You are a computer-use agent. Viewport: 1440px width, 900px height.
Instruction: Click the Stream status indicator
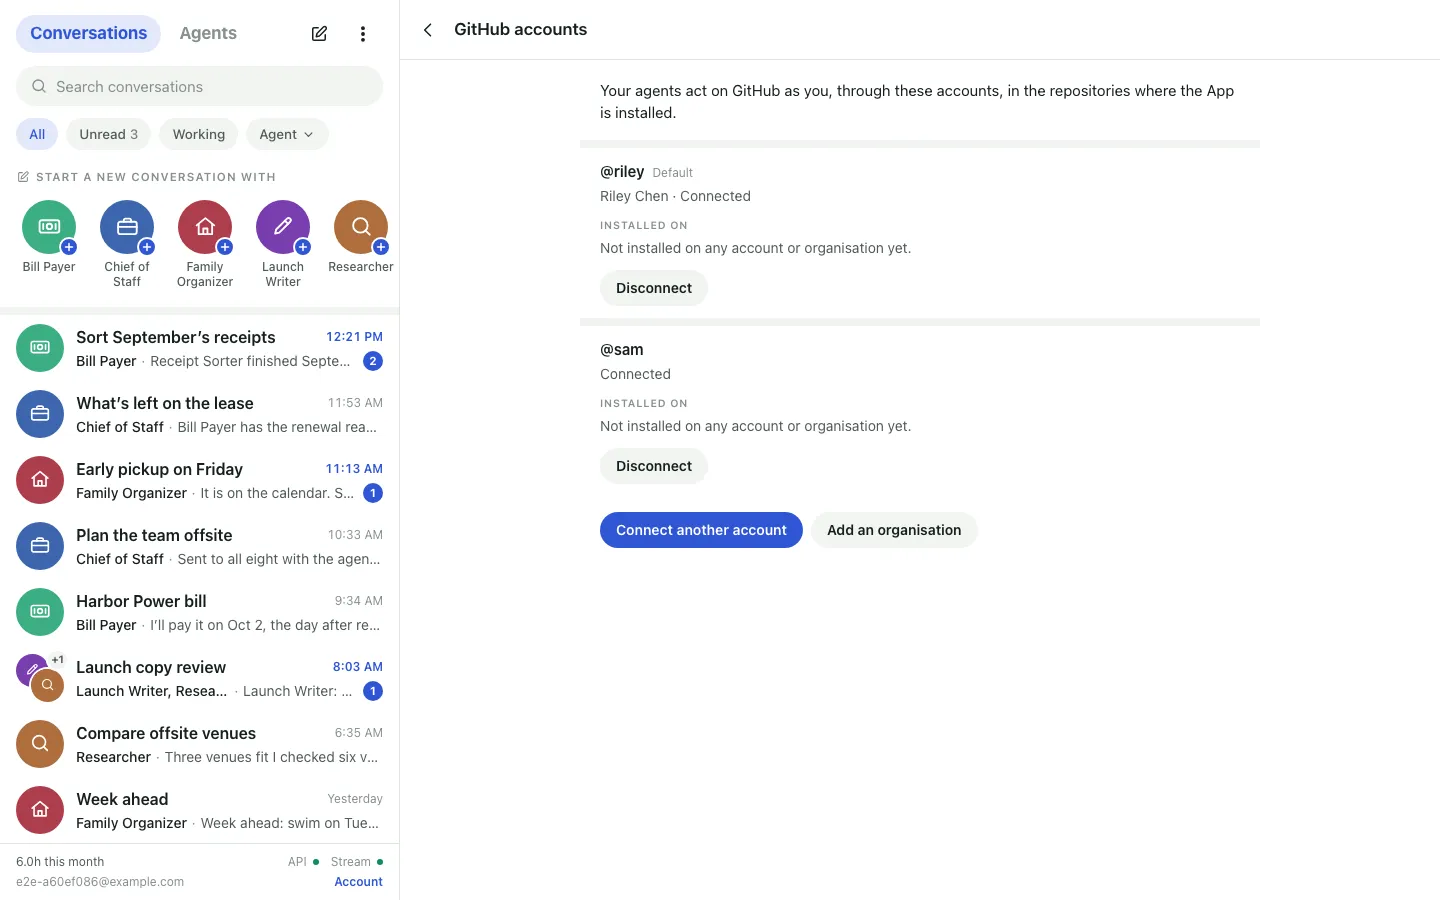[x=357, y=862]
